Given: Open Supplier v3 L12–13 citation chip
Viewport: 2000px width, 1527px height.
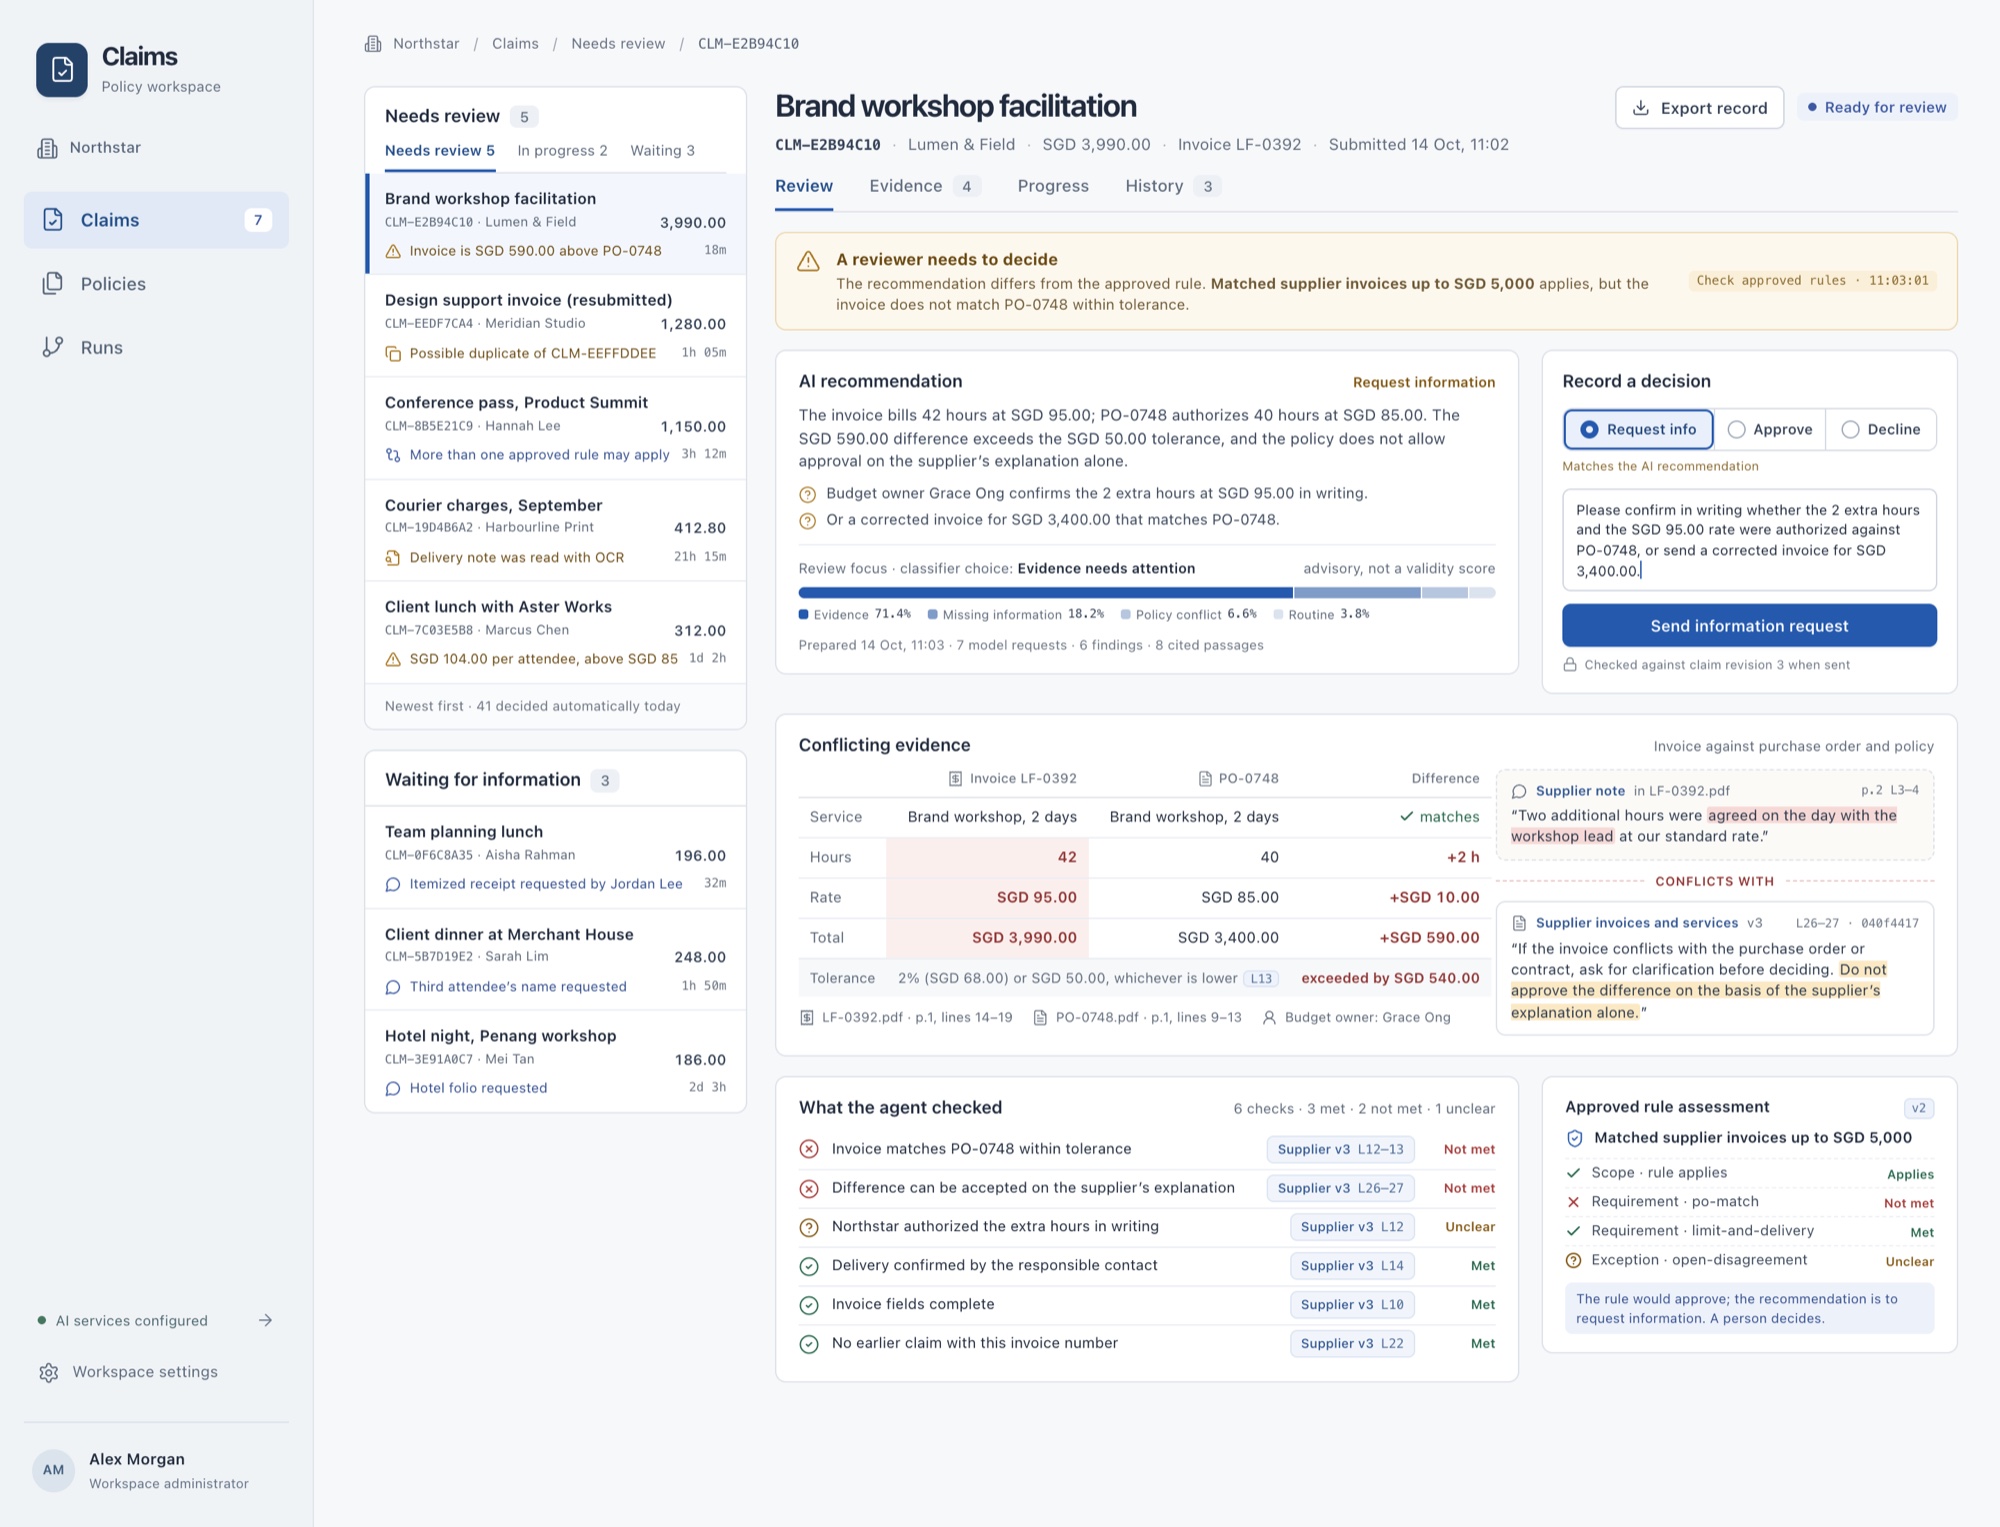Looking at the screenshot, I should (x=1340, y=1149).
